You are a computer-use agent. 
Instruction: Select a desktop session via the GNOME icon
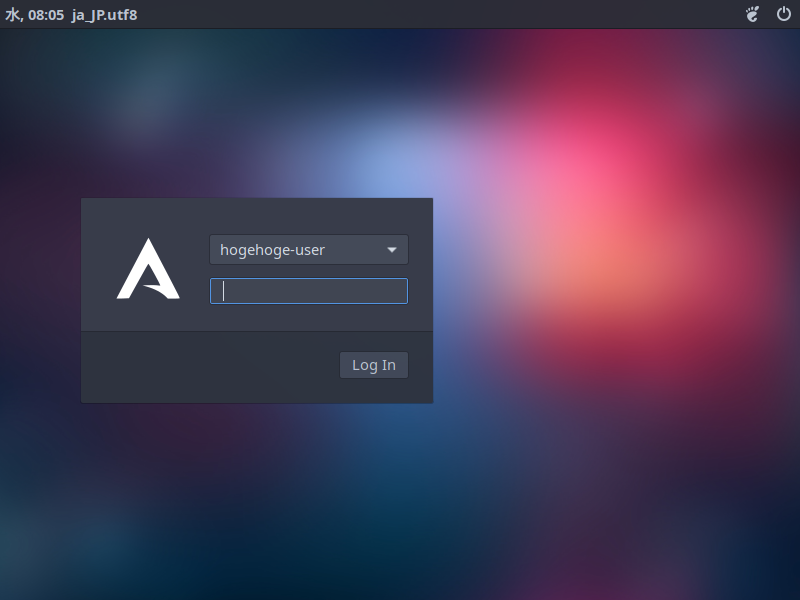point(751,14)
